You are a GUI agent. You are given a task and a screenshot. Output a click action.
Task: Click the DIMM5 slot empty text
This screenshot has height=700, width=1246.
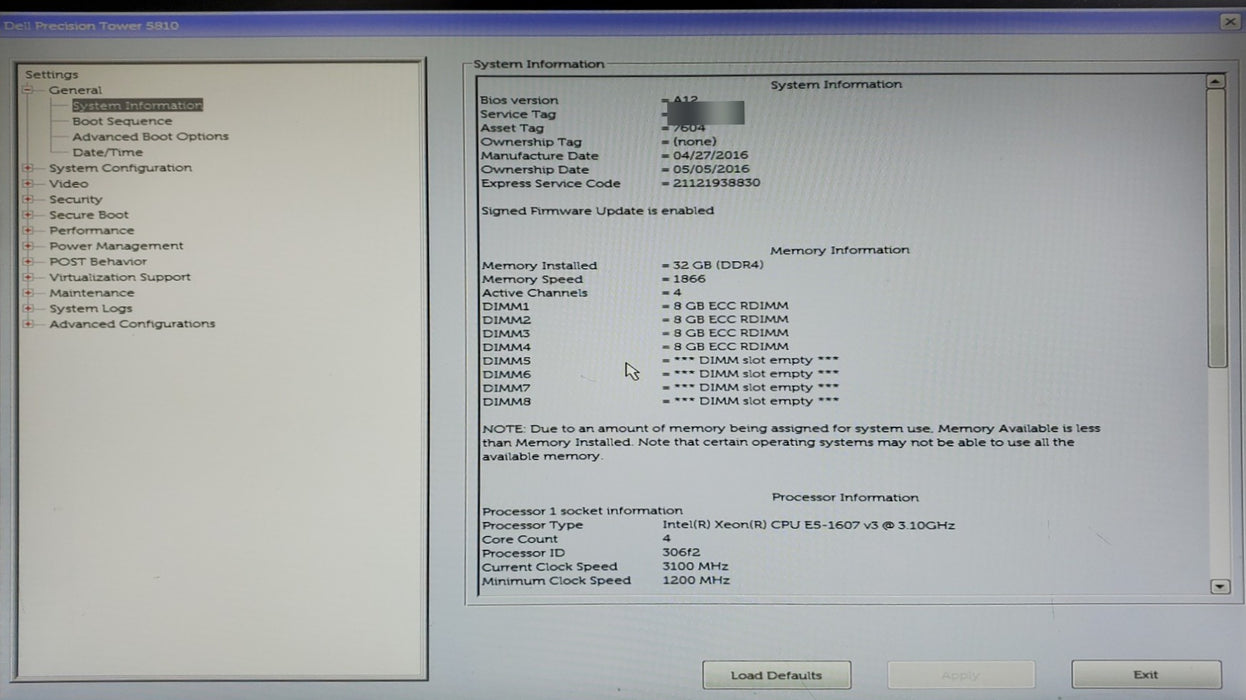(x=756, y=360)
